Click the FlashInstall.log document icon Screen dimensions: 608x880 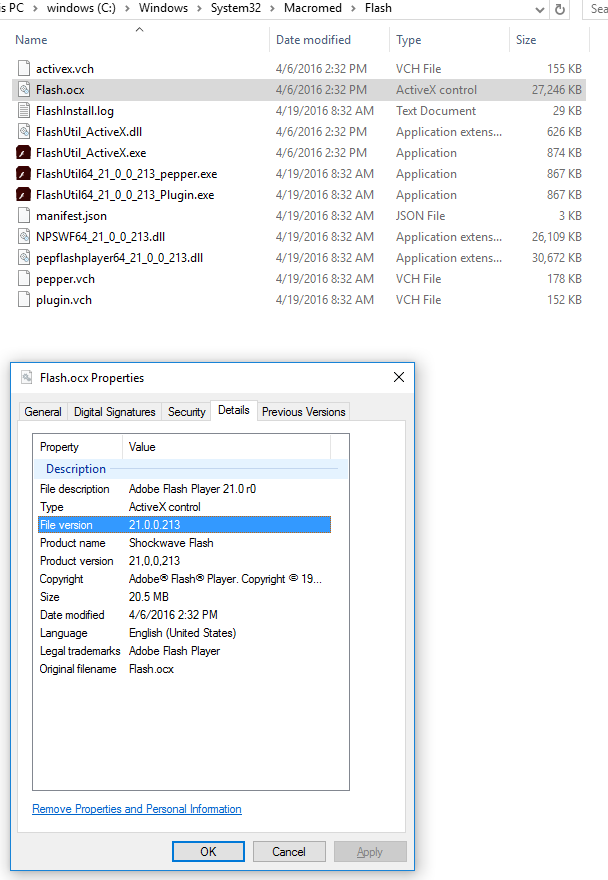point(24,111)
